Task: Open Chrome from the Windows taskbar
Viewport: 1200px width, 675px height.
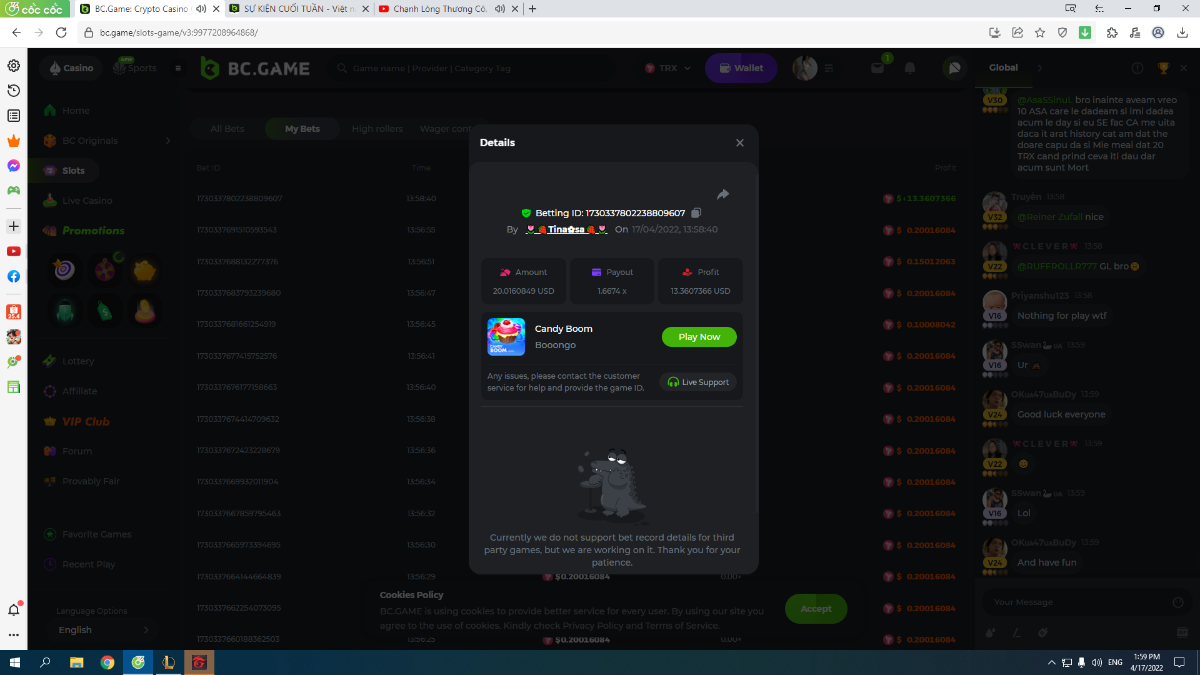Action: (107, 662)
